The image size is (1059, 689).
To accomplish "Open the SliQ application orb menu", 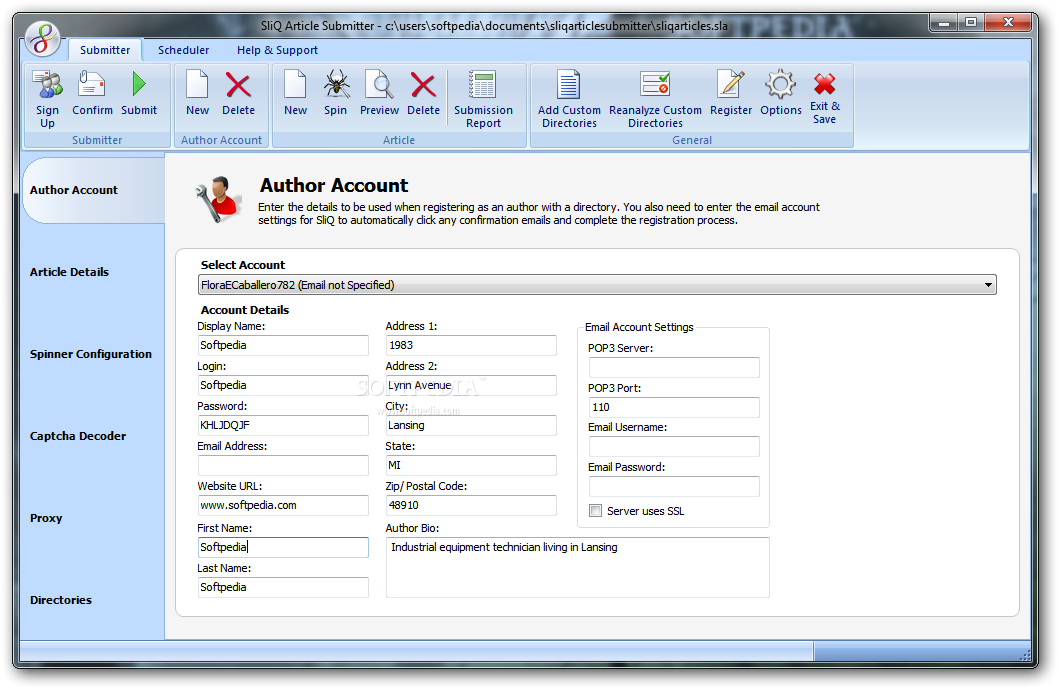I will (x=43, y=39).
